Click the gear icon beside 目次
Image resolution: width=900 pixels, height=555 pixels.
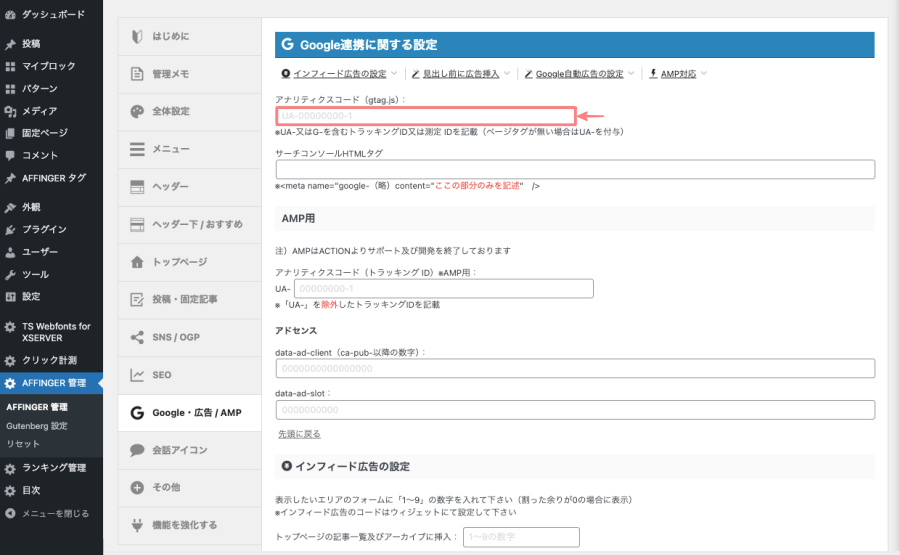(10, 491)
